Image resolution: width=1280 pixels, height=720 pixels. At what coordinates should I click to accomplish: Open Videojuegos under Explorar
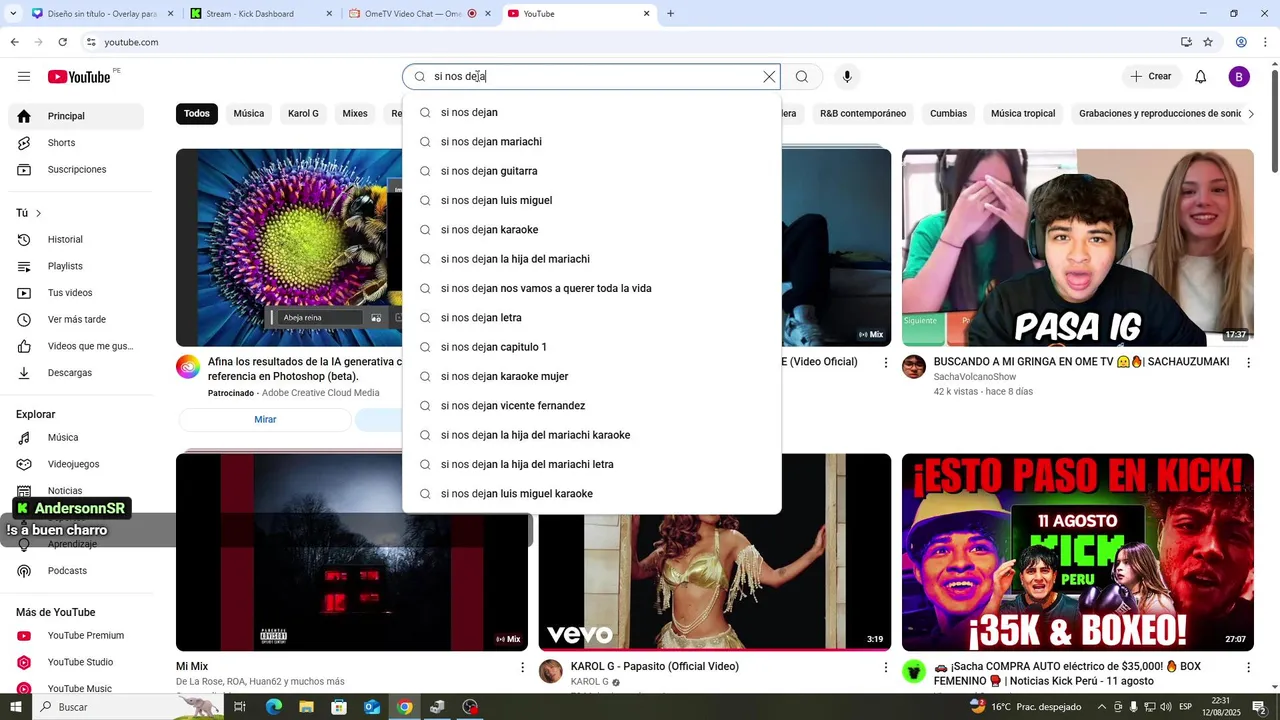(76, 464)
